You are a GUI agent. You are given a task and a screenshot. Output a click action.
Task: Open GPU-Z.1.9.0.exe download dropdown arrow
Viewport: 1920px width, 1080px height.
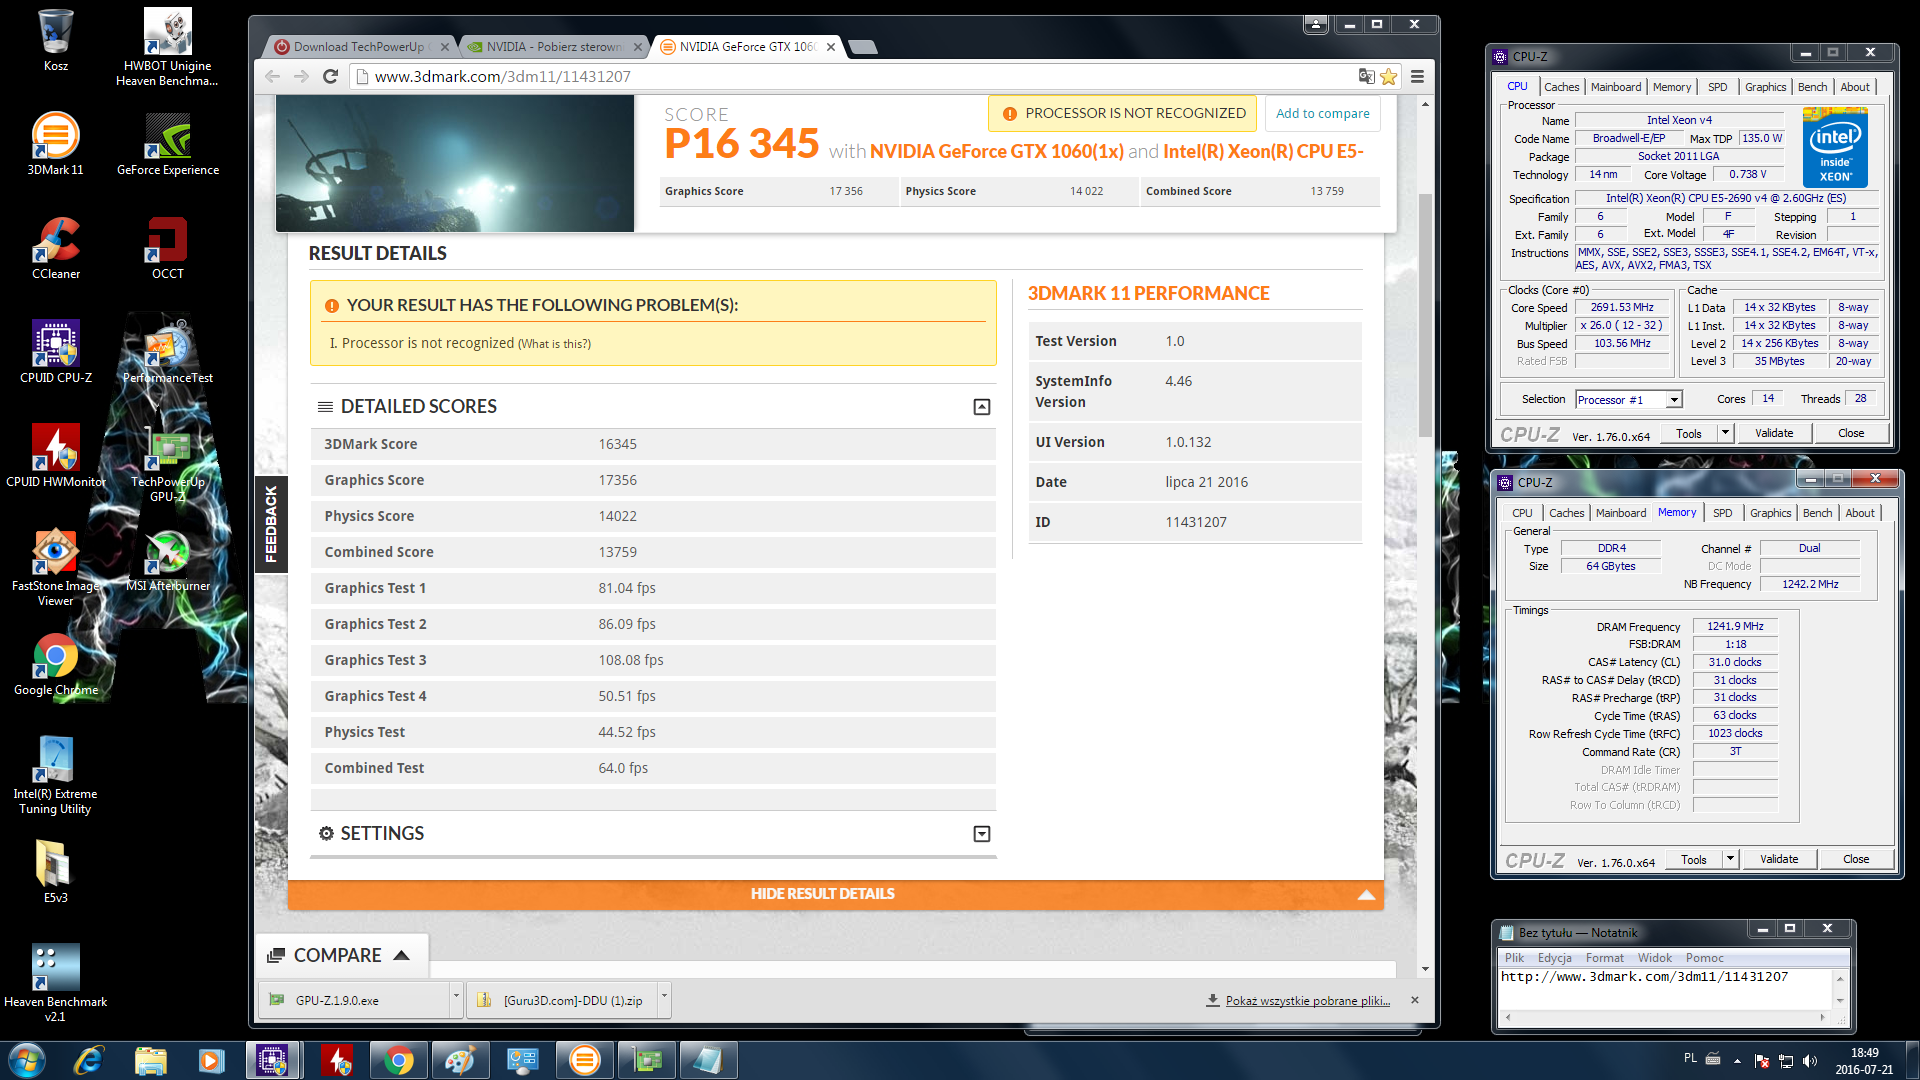(x=456, y=998)
